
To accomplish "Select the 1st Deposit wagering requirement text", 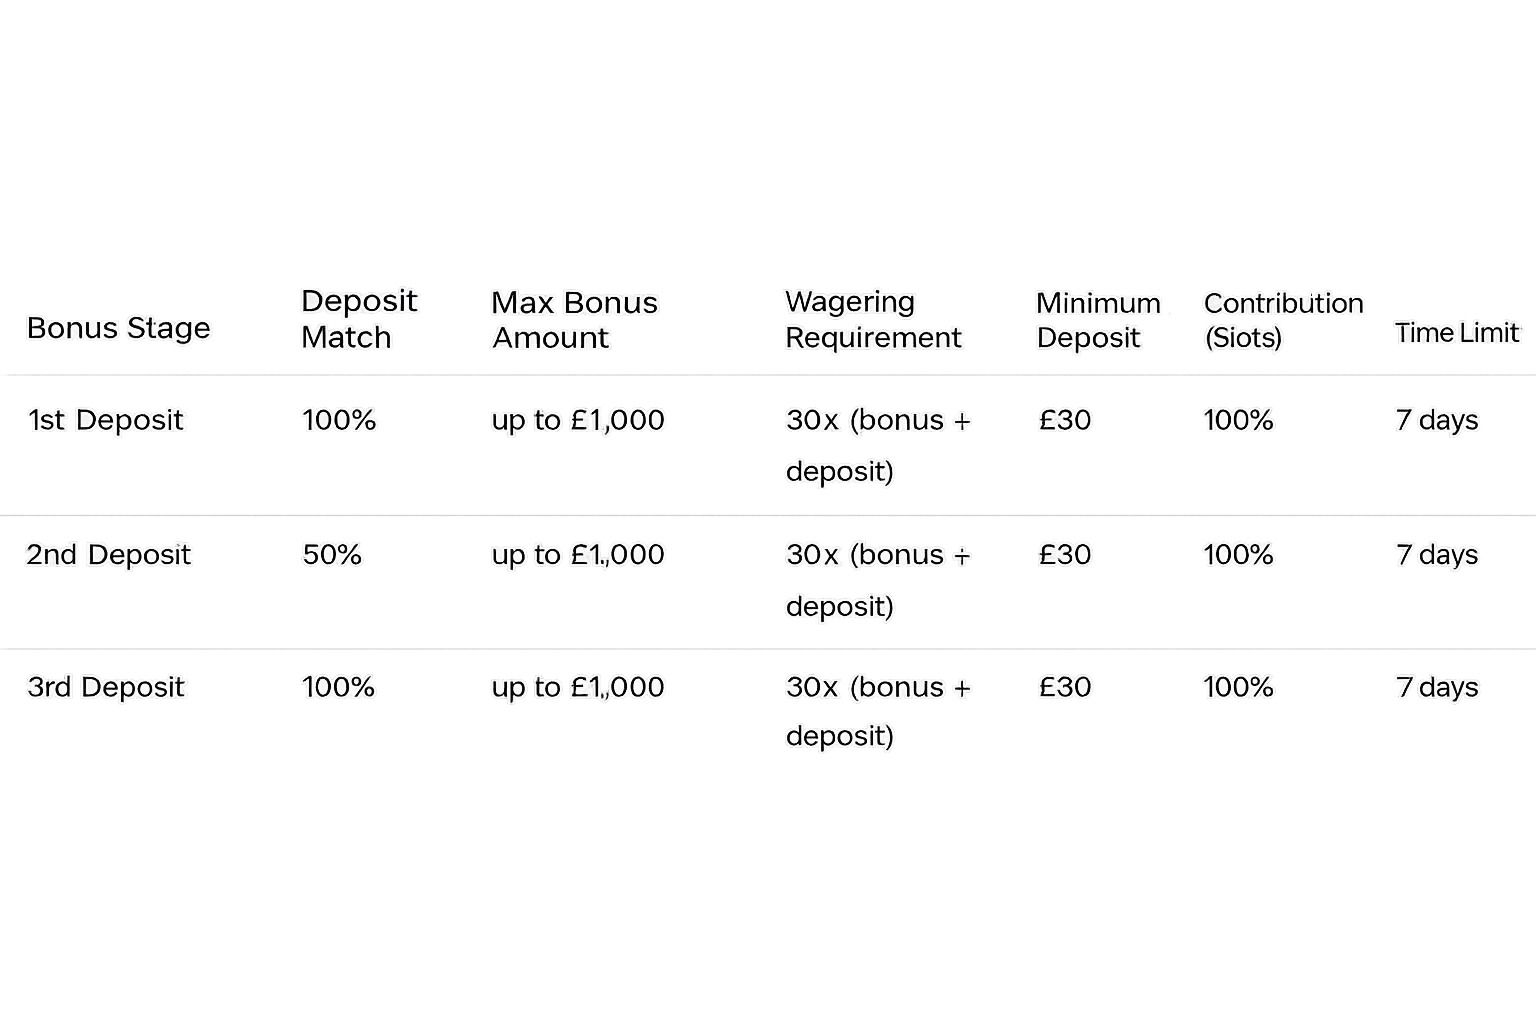I will [877, 445].
